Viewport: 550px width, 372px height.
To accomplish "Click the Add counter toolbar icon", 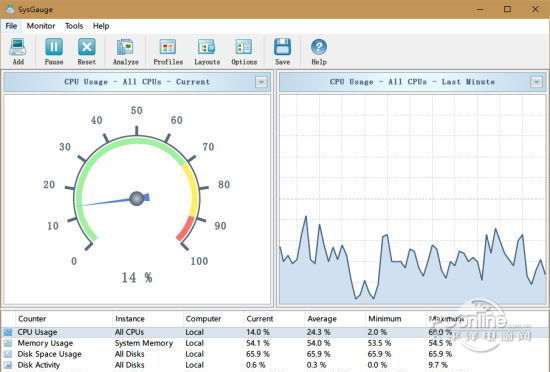I will pyautogui.click(x=18, y=52).
